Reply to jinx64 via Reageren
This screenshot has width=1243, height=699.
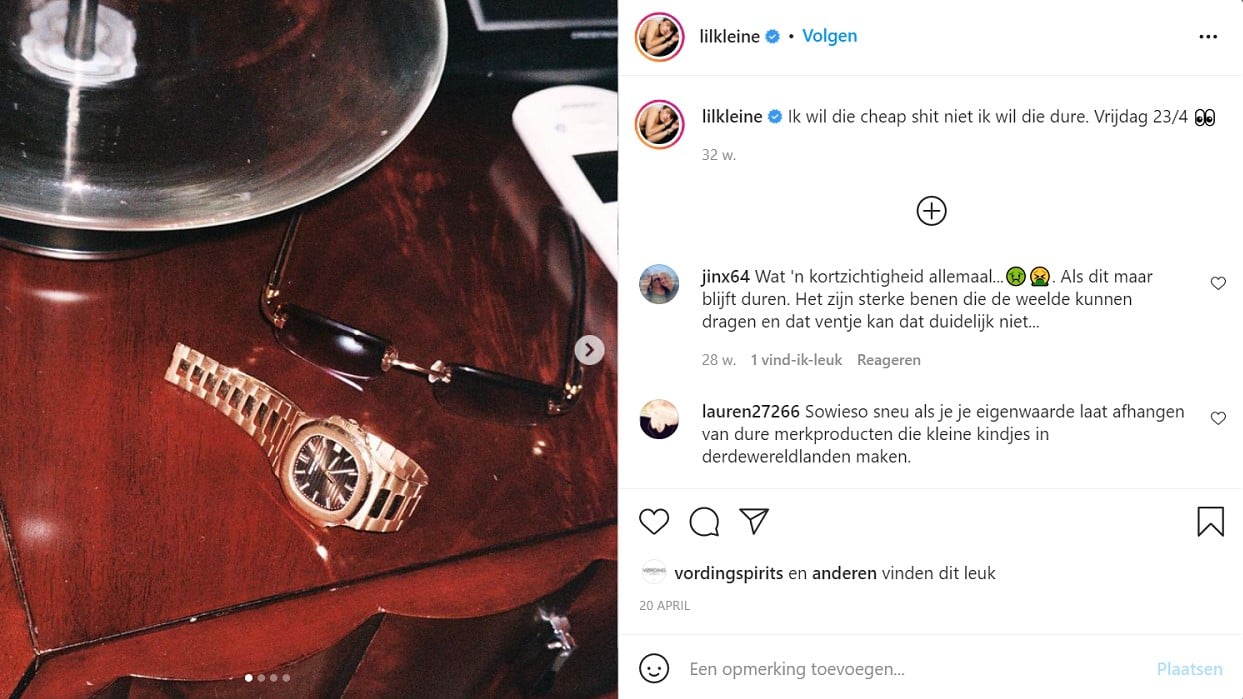[x=889, y=360]
